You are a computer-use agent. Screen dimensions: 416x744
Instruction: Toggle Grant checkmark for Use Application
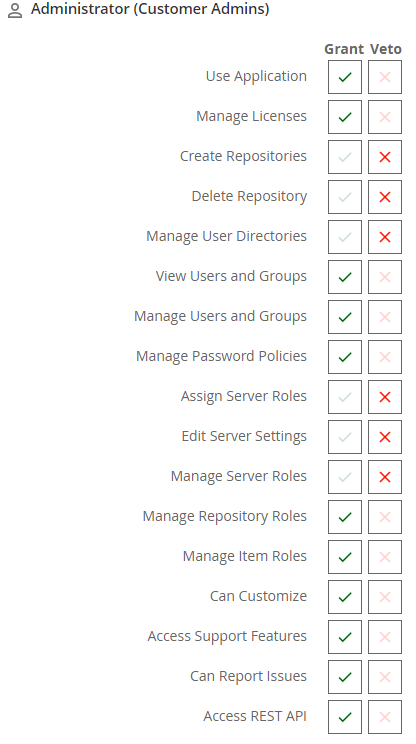(x=345, y=77)
